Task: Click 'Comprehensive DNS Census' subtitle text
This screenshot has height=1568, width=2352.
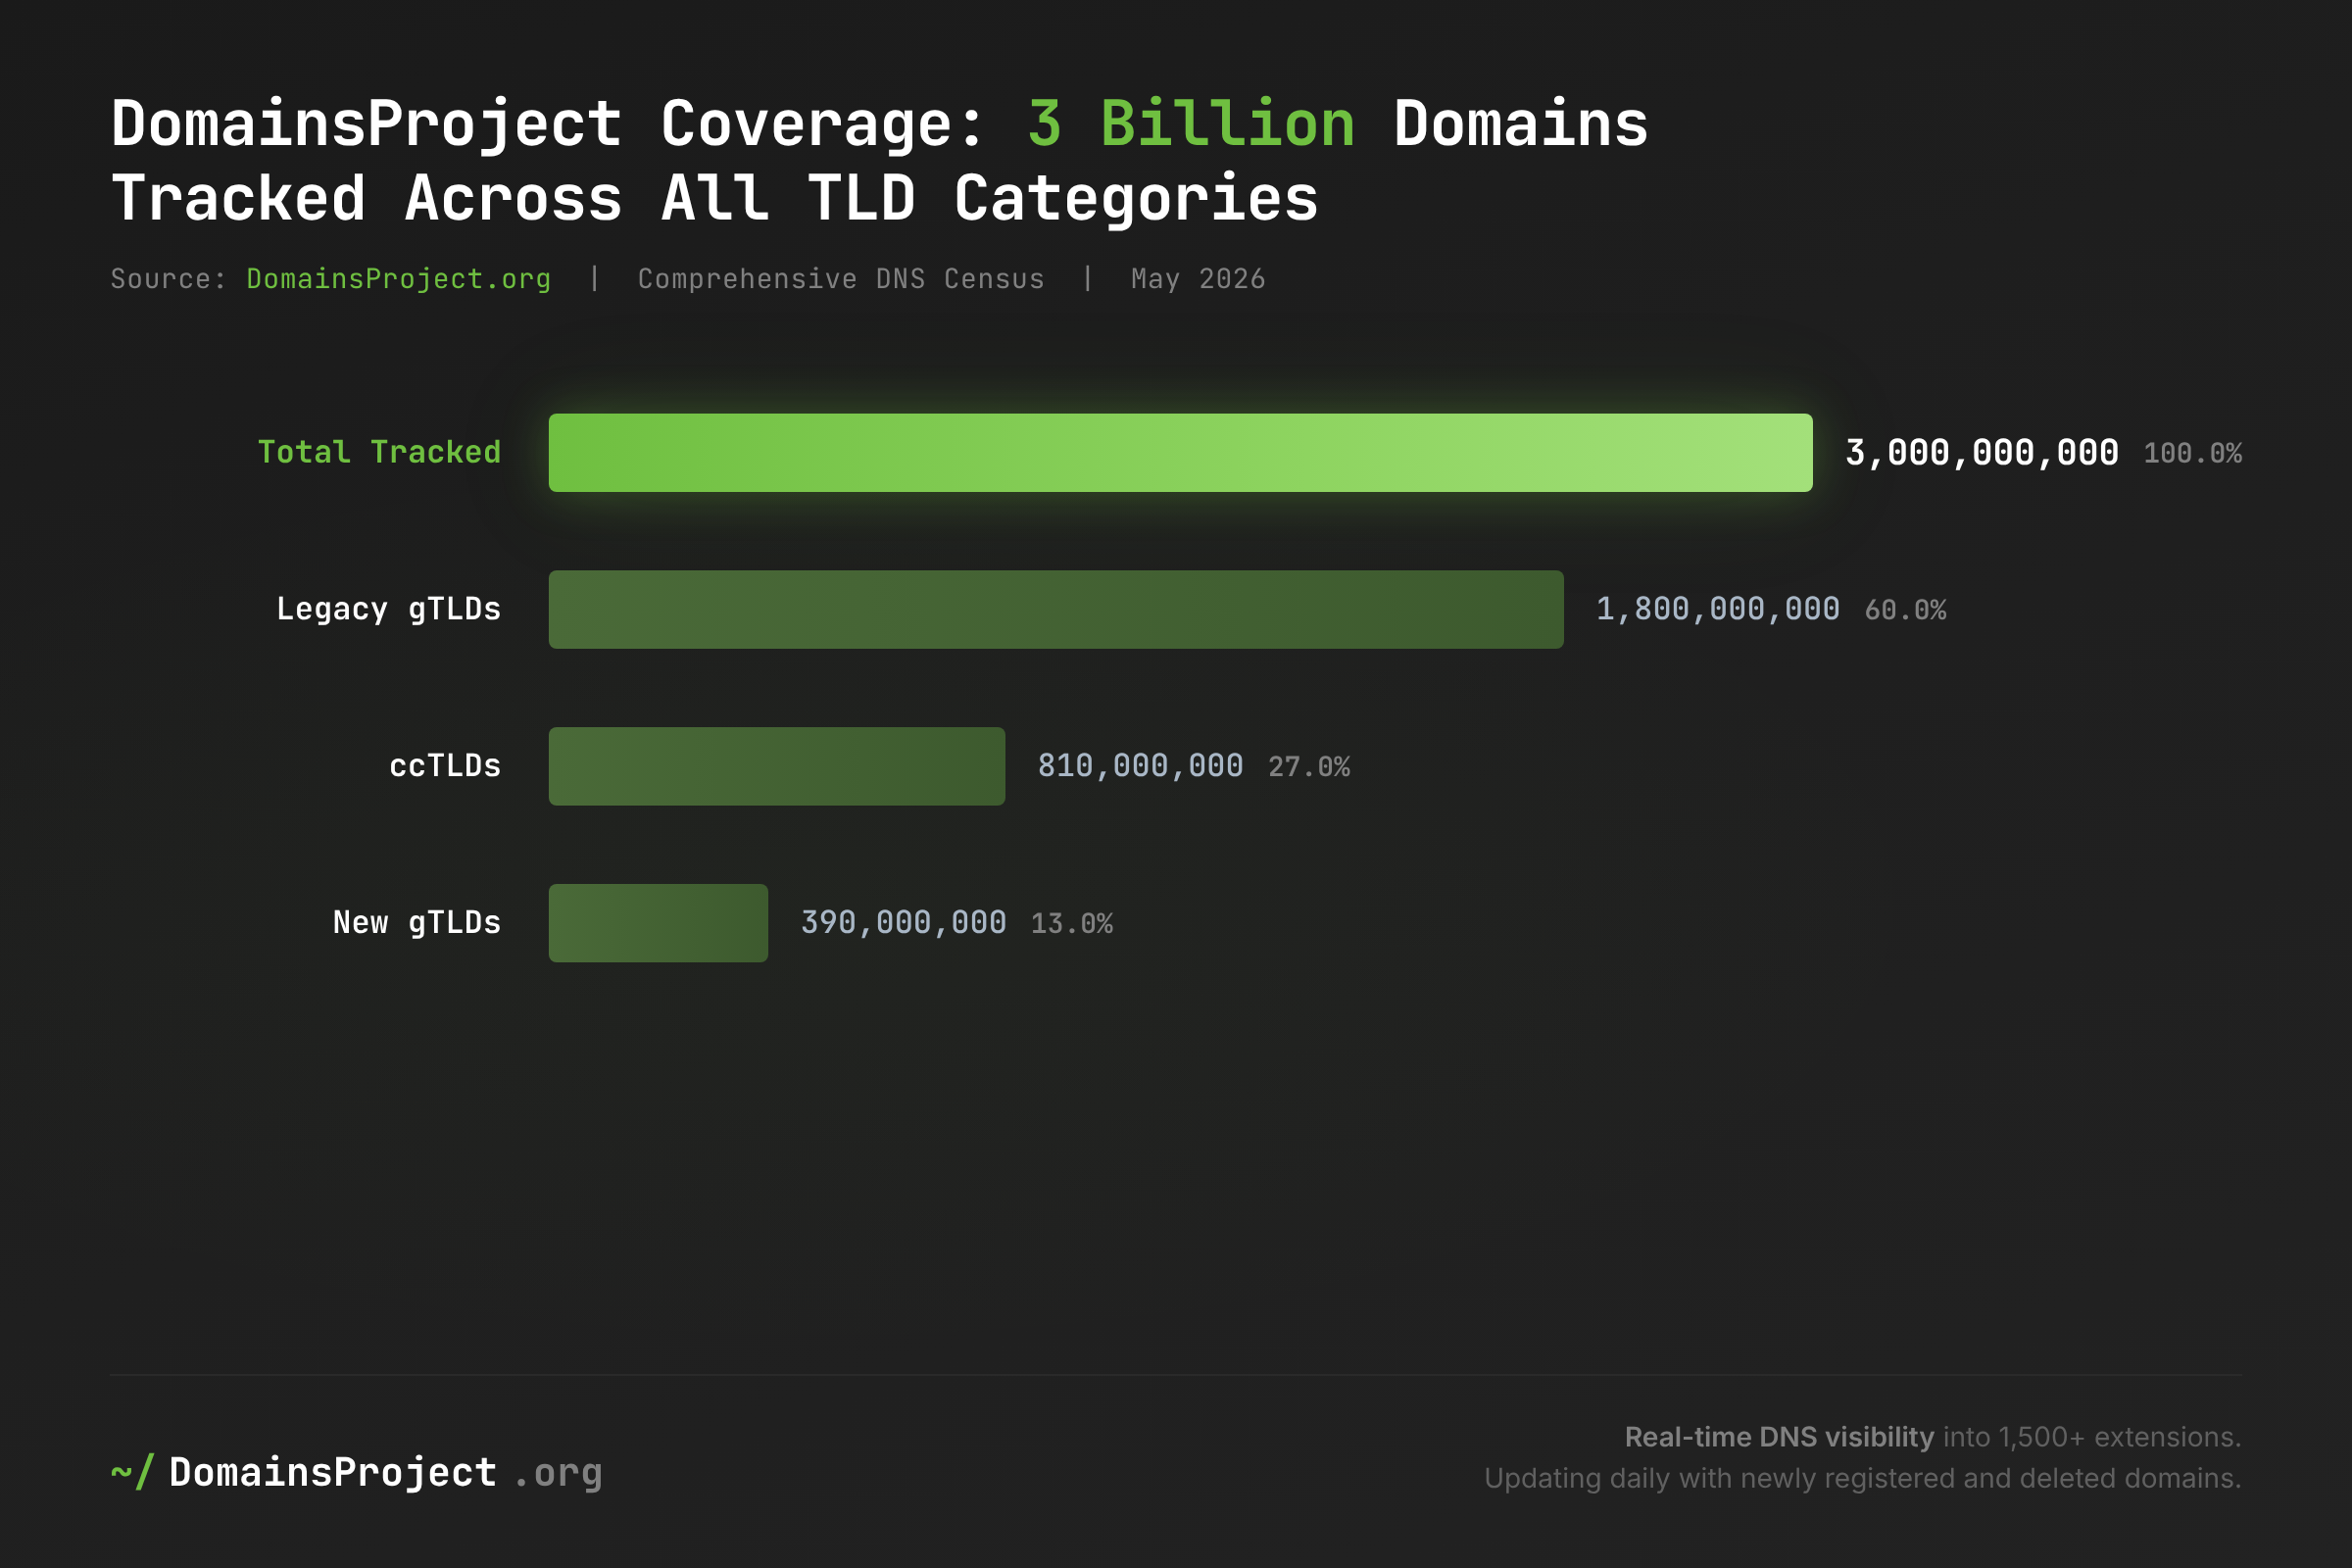Action: click(841, 279)
